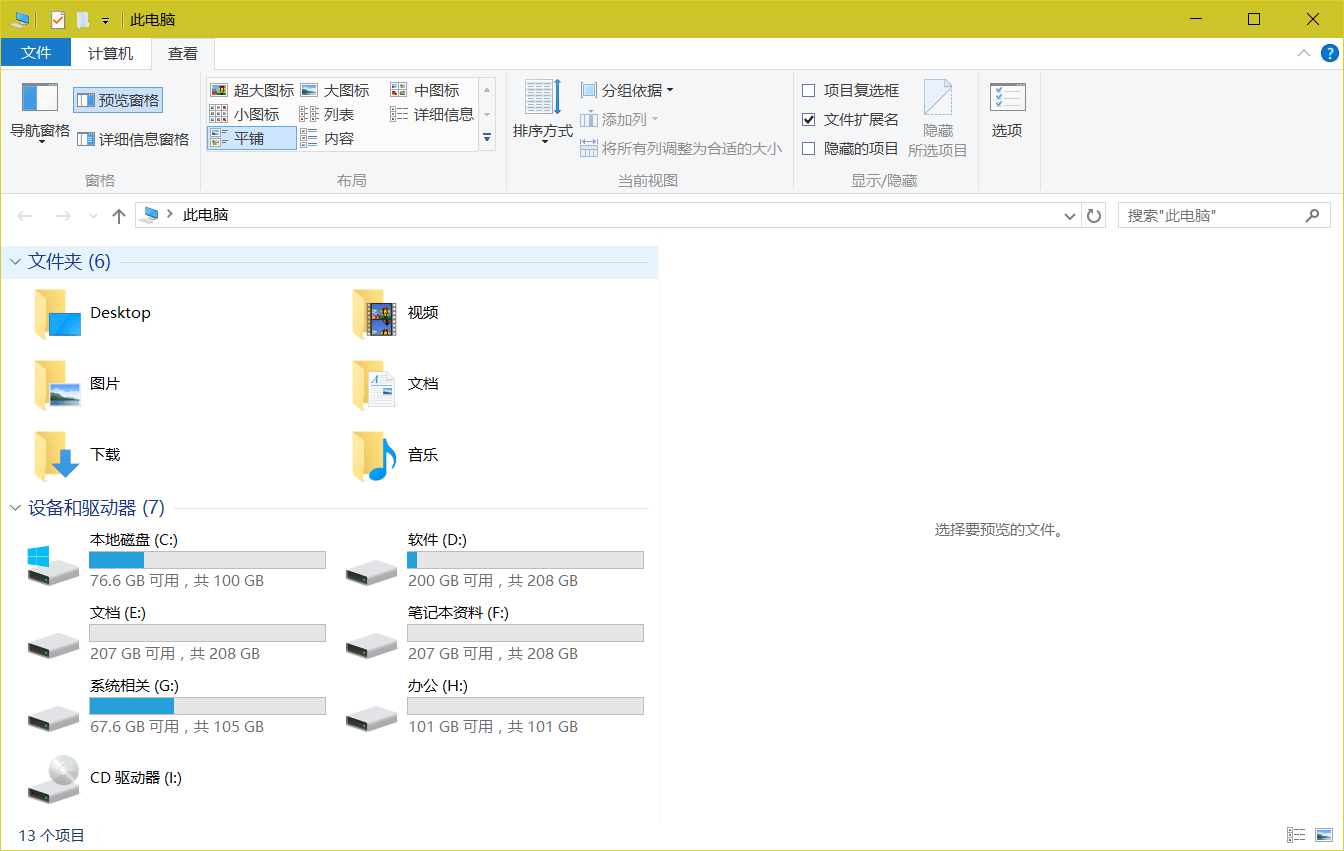Switch to the 查看 tab
The image size is (1344, 851).
pyautogui.click(x=183, y=53)
